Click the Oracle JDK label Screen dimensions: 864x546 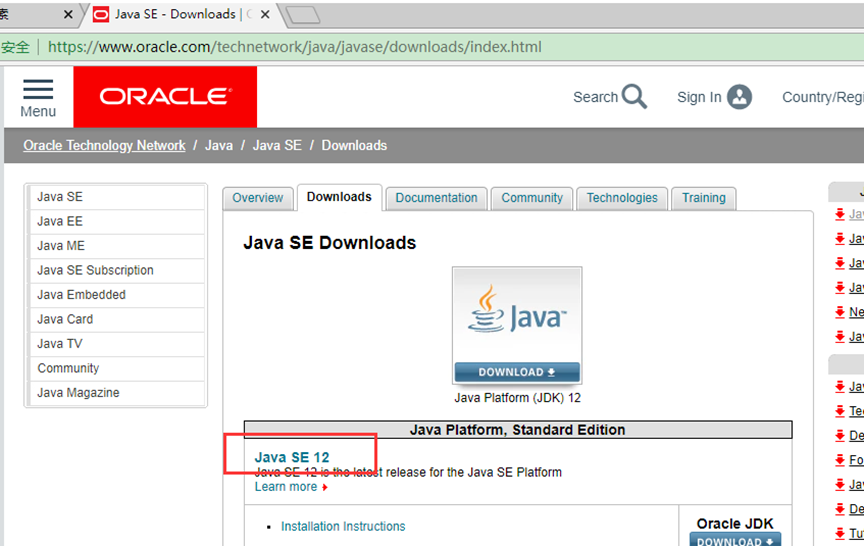(735, 523)
